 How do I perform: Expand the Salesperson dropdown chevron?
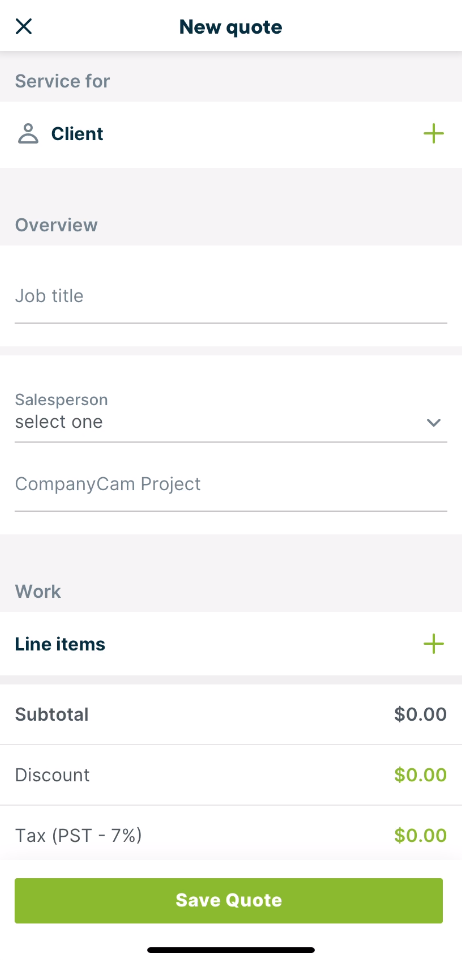pyautogui.click(x=433, y=422)
